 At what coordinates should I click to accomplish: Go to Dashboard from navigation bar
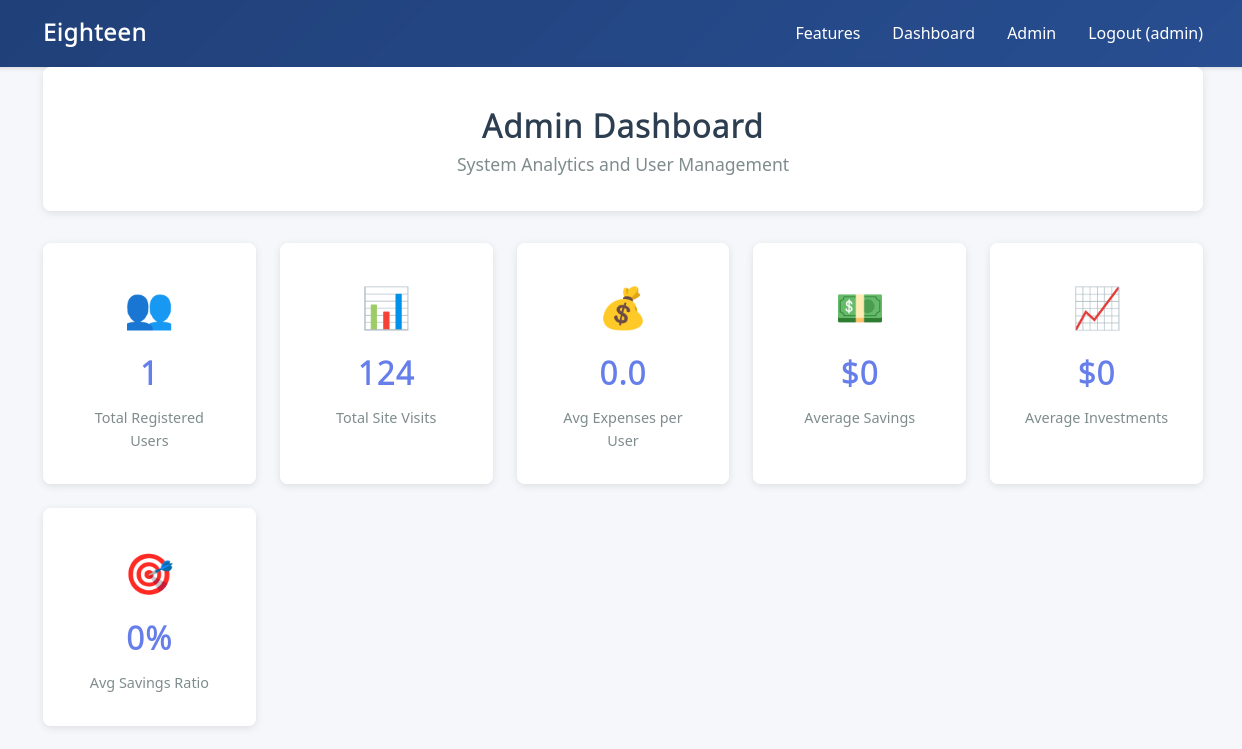coord(933,33)
